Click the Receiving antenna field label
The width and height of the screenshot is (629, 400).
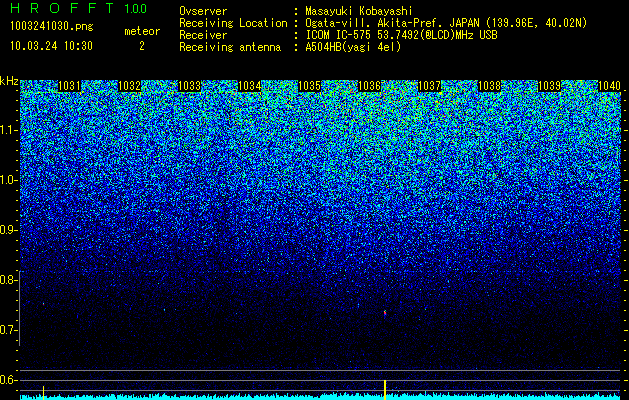[x=230, y=47]
